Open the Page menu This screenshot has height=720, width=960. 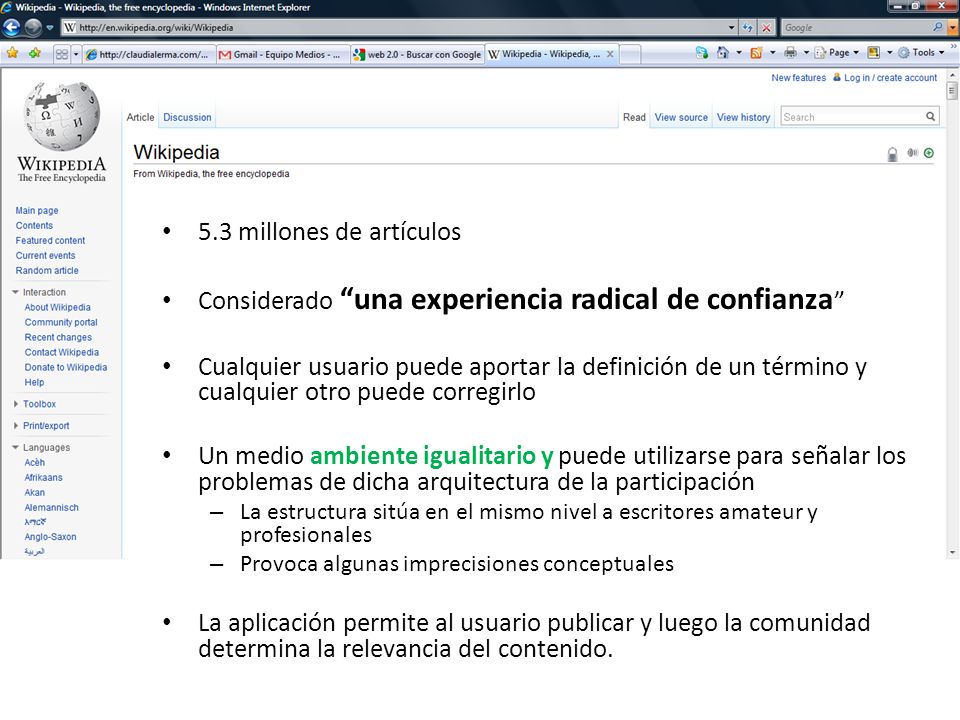click(x=837, y=53)
